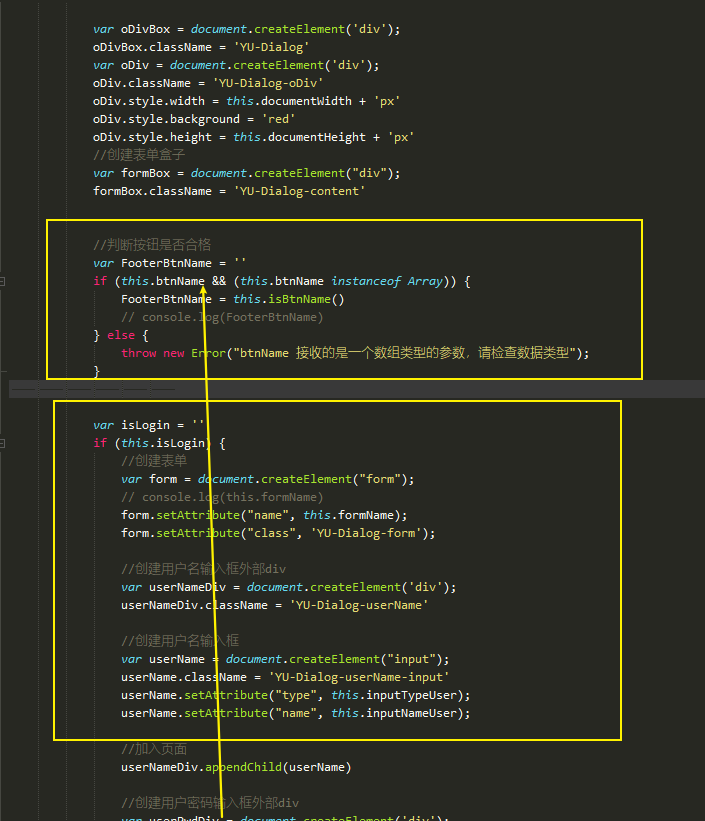Viewport: 705px width, 821px height.
Task: Click the commented 'console.log(this.formName)' line
Action: [222, 497]
